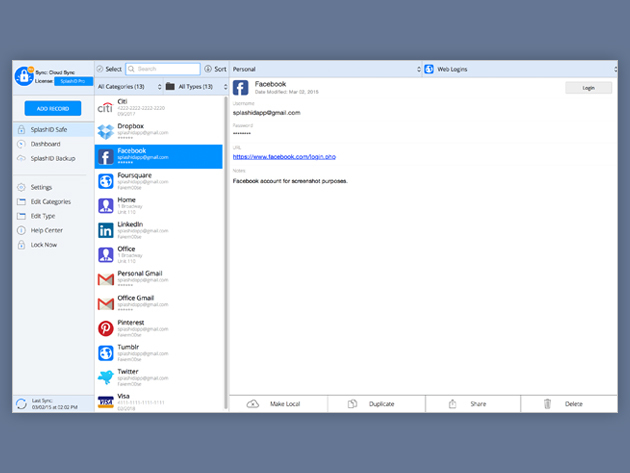This screenshot has height=473, width=630.
Task: Select the Tumblr record
Action: click(159, 353)
